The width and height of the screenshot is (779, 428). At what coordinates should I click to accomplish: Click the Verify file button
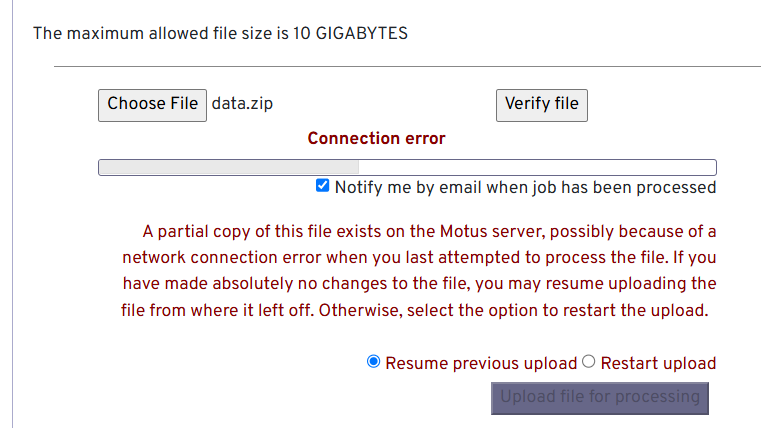tap(542, 105)
